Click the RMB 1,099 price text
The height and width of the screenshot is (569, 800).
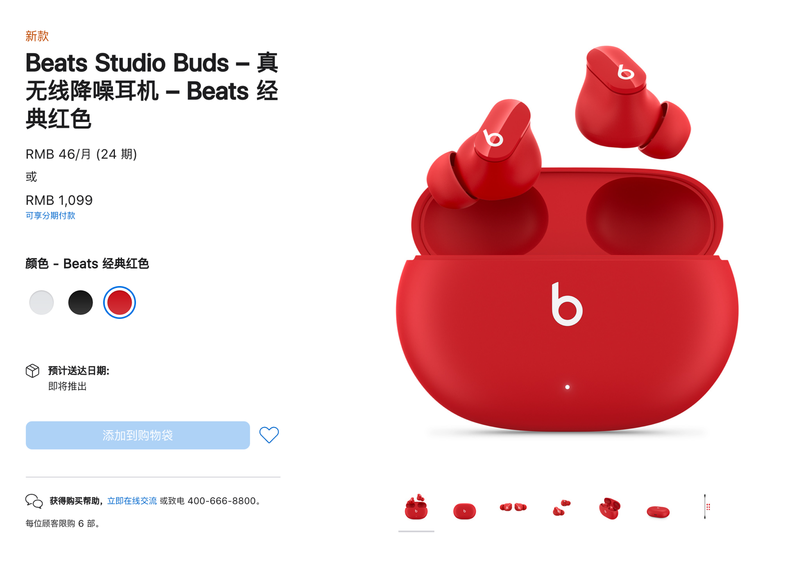59,200
